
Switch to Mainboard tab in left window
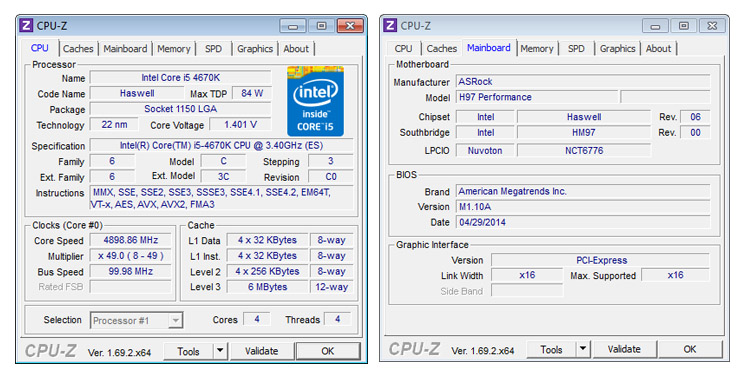click(125, 49)
